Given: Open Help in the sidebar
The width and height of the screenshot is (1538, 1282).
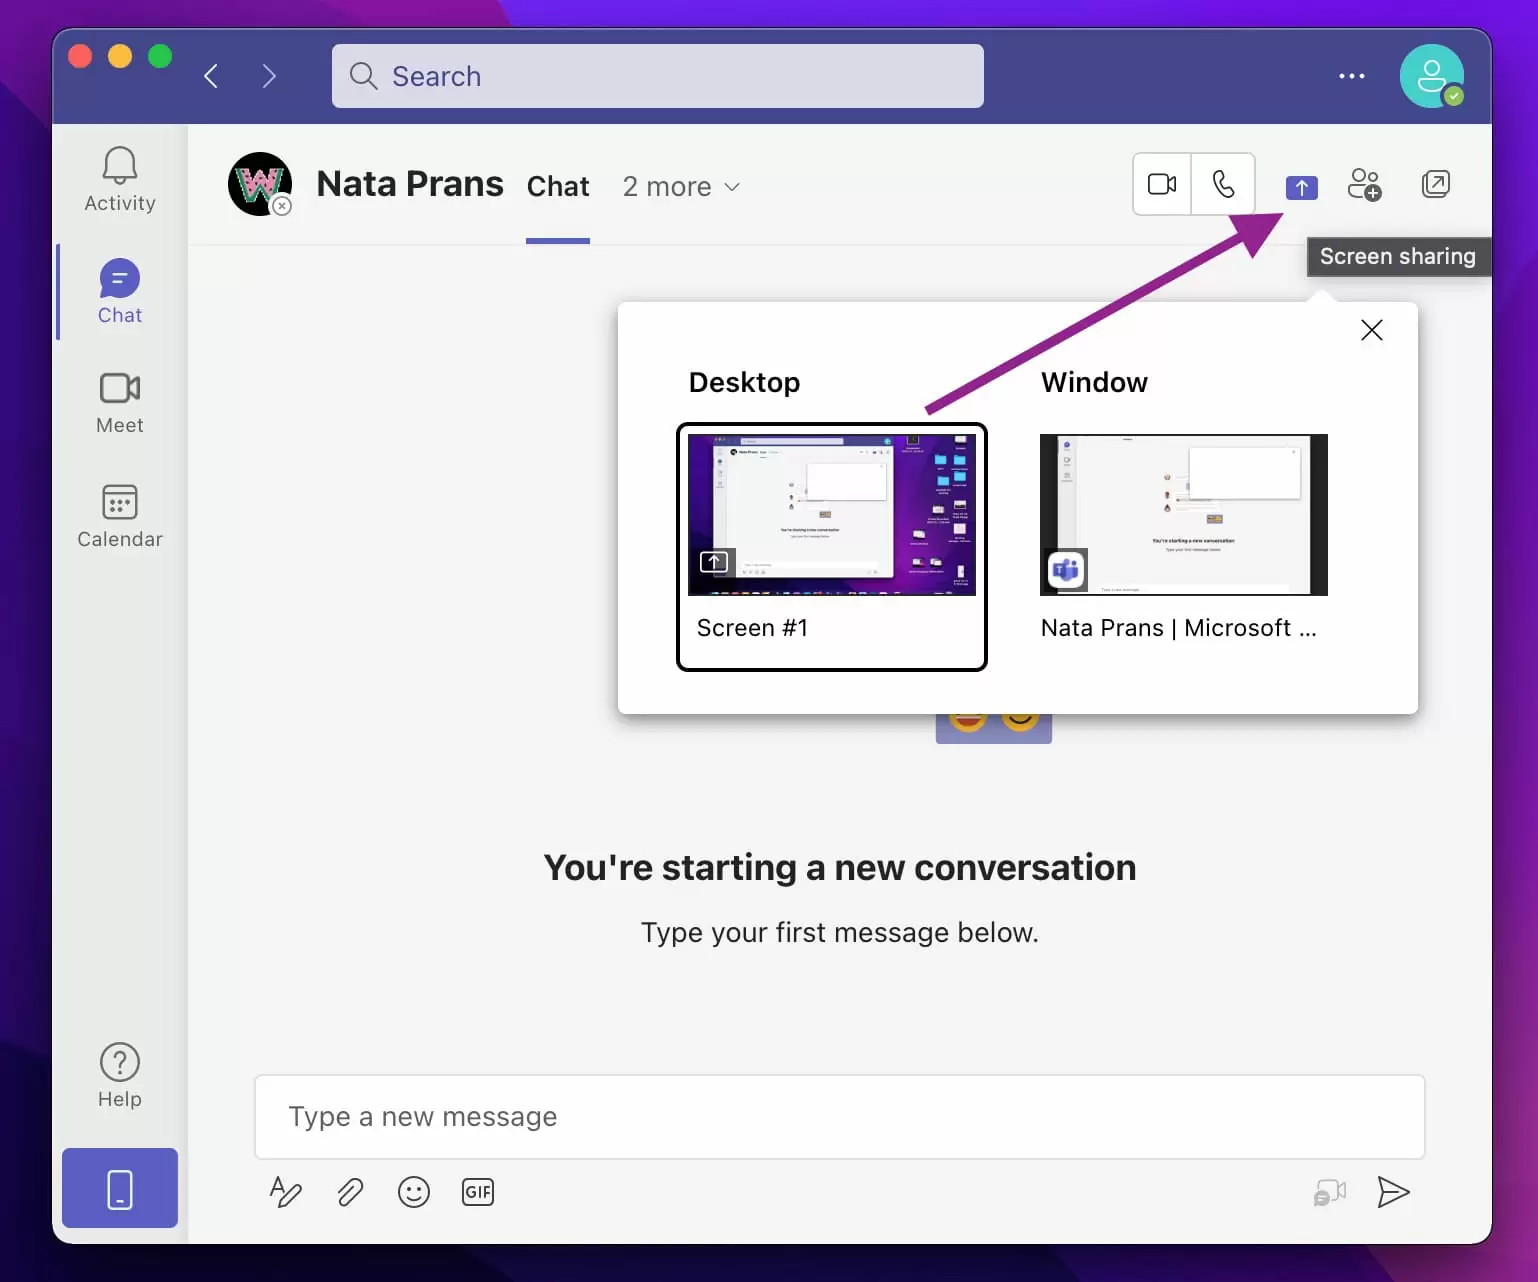Looking at the screenshot, I should (120, 1076).
